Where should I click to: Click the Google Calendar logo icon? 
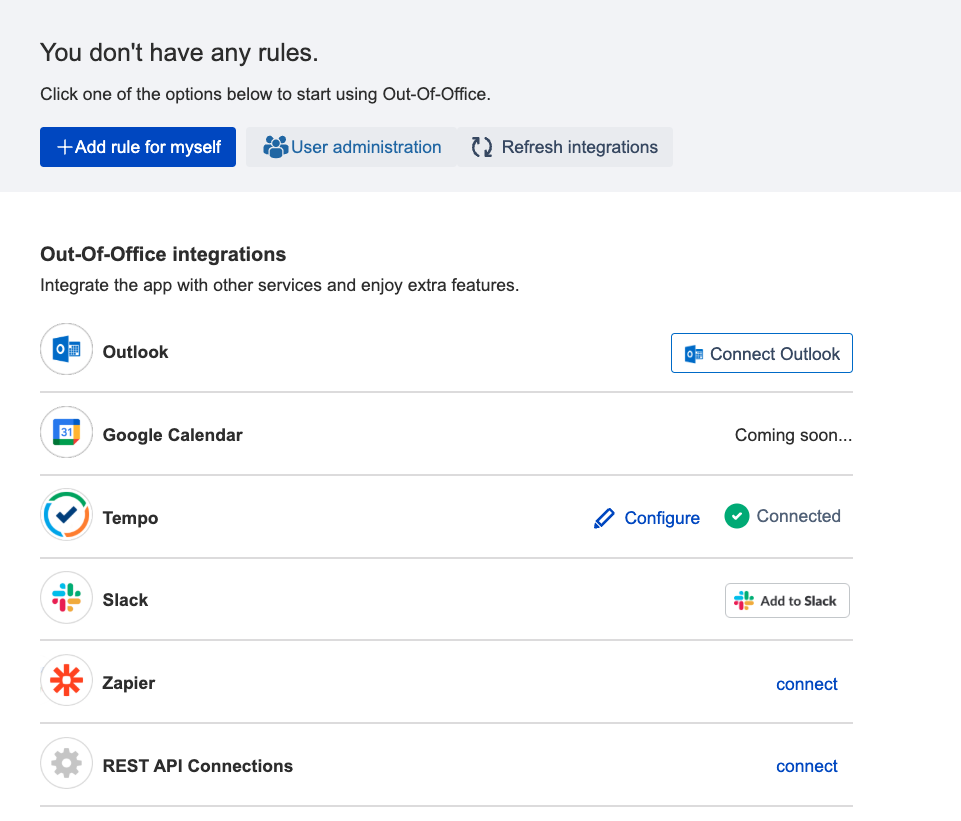66,432
